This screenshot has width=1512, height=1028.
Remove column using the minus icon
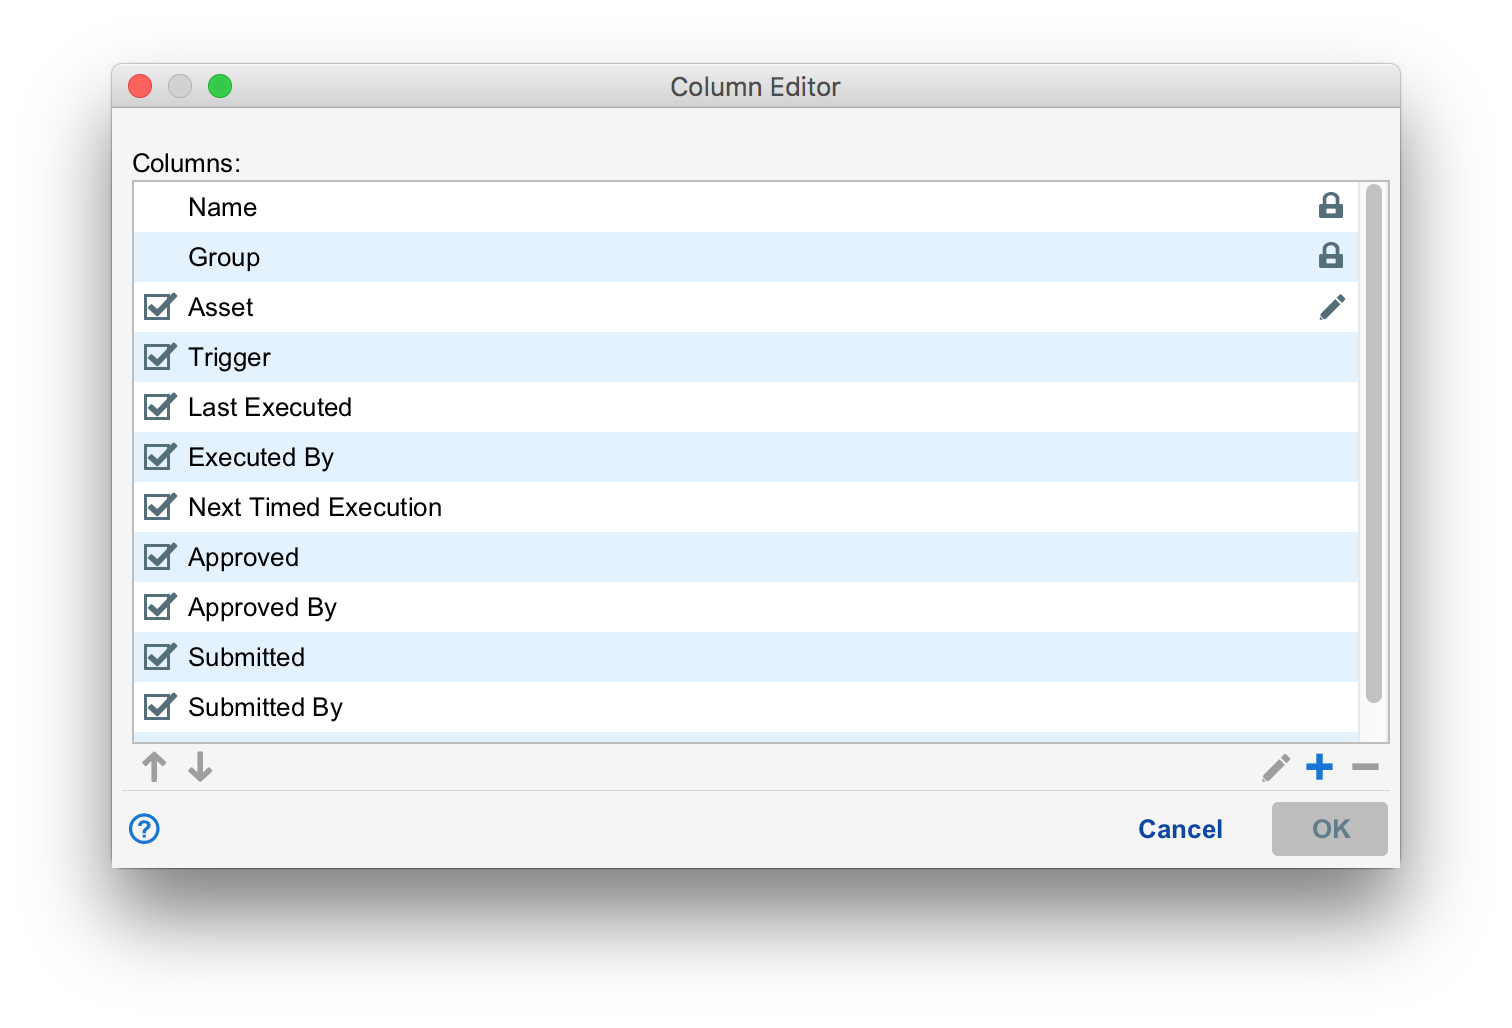(1365, 767)
